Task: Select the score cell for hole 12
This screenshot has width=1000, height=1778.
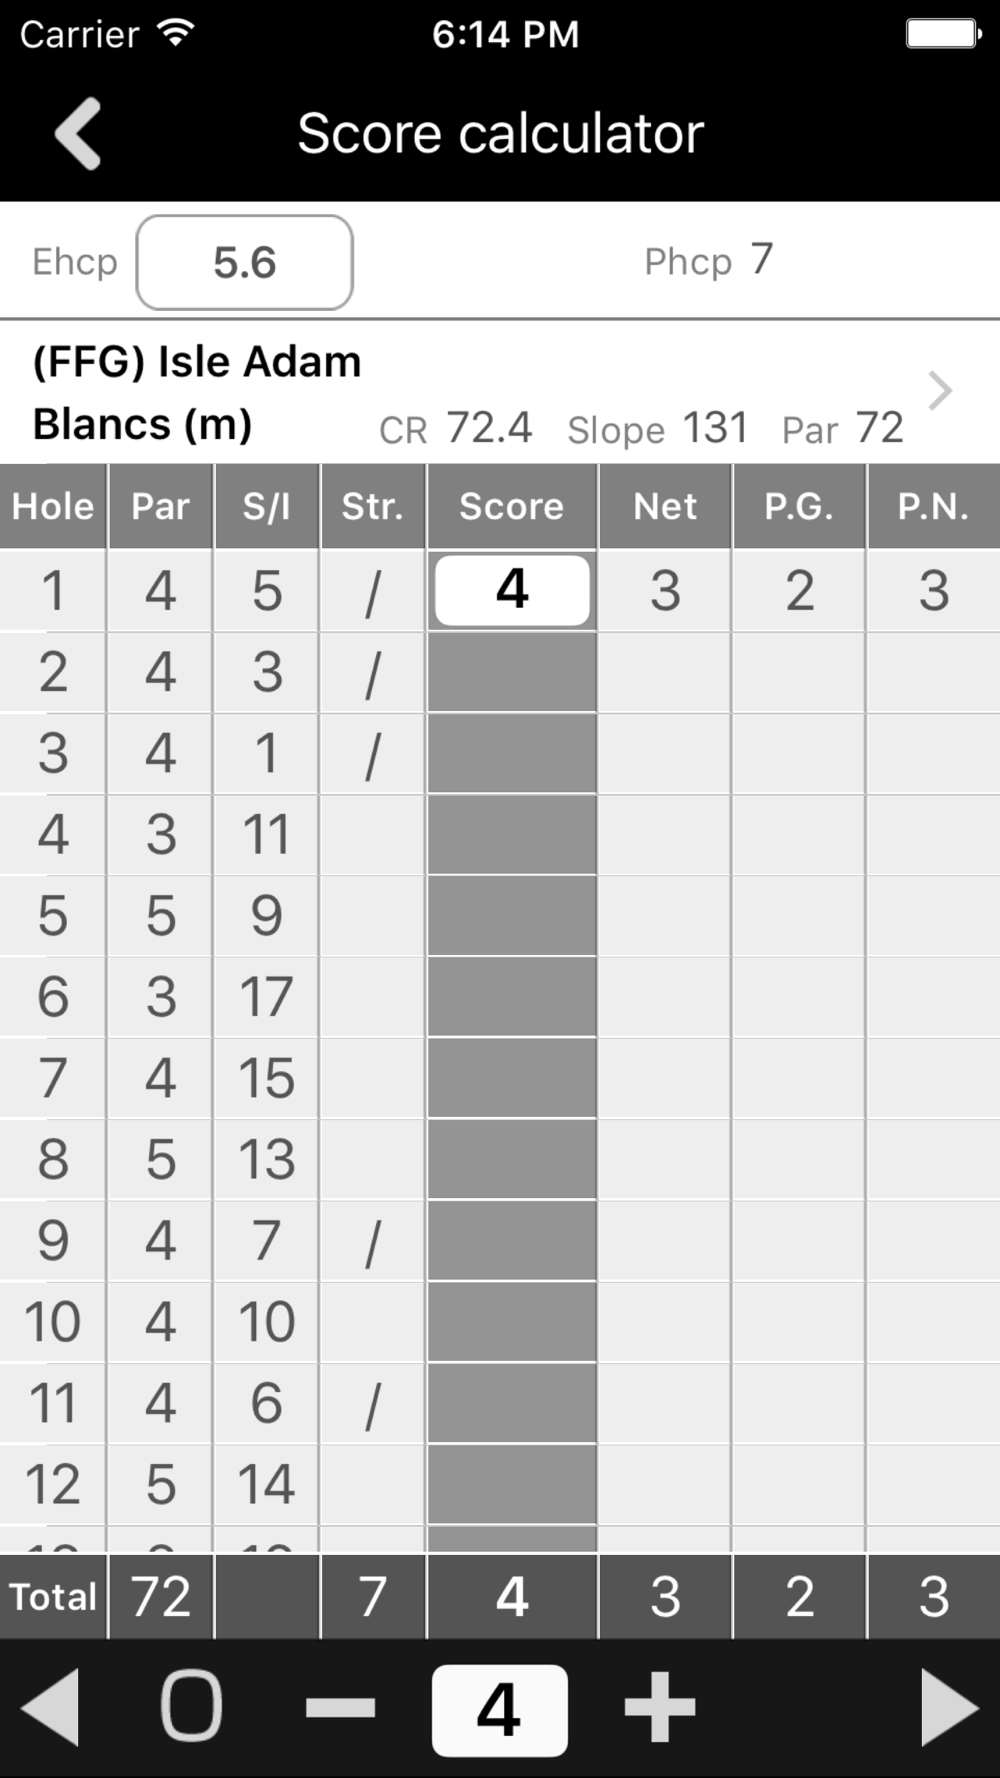Action: pyautogui.click(x=512, y=1485)
